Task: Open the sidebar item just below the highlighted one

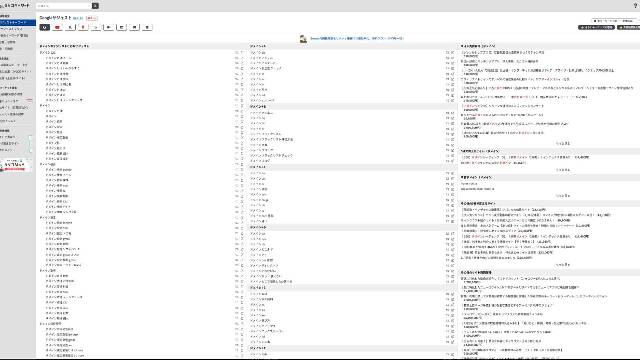Action: (18, 29)
